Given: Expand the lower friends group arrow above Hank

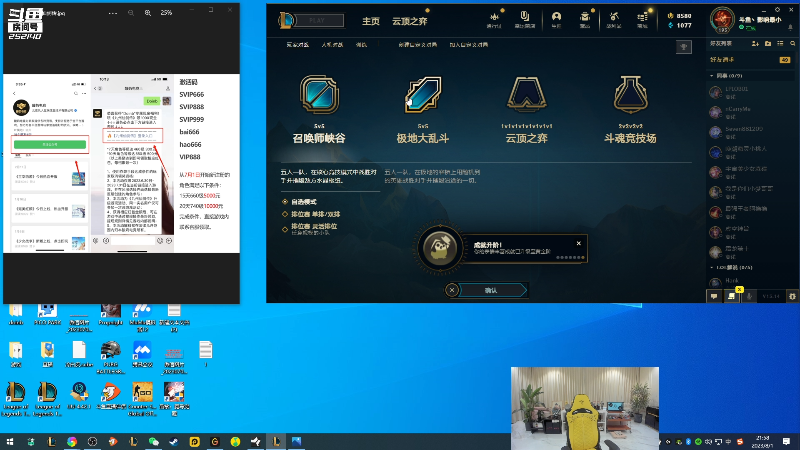Looking at the screenshot, I should click(x=712, y=267).
